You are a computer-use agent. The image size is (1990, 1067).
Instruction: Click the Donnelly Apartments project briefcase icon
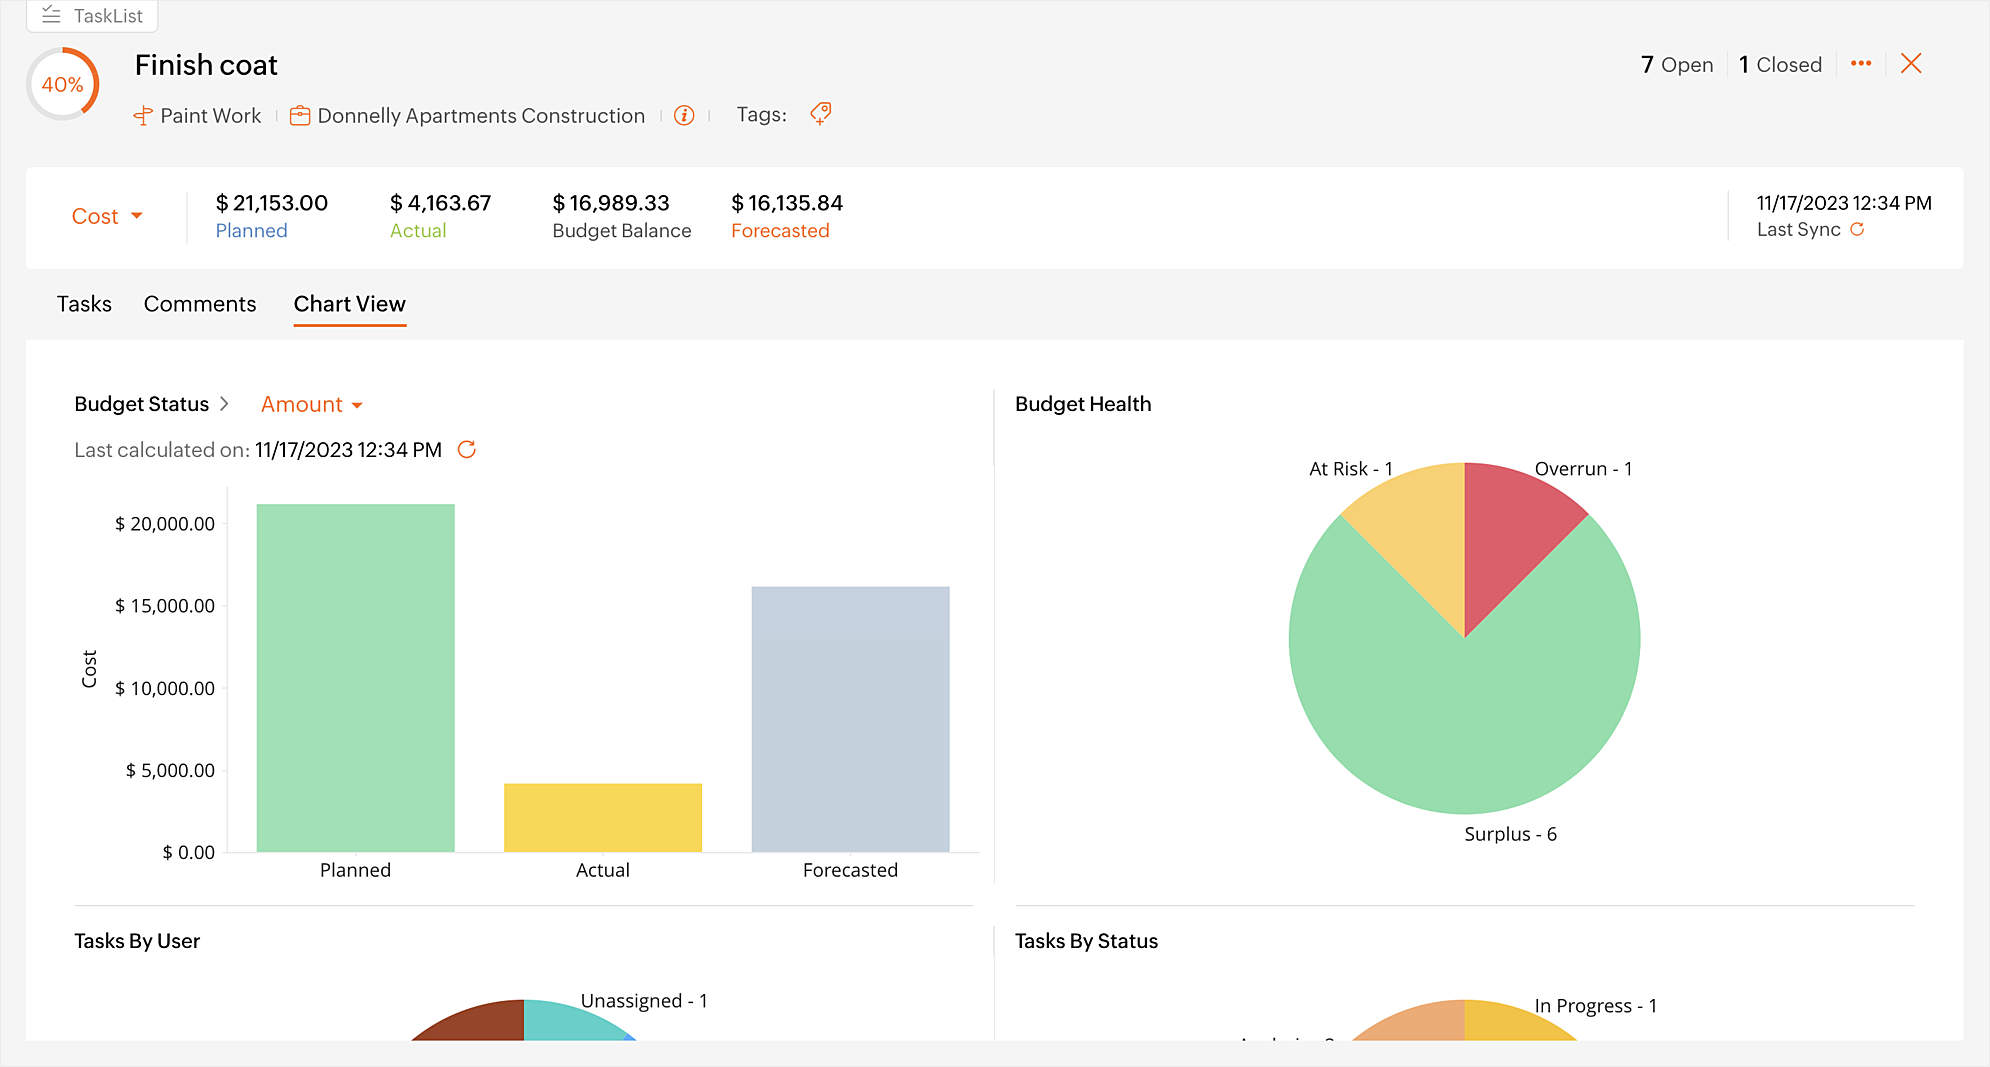299,116
